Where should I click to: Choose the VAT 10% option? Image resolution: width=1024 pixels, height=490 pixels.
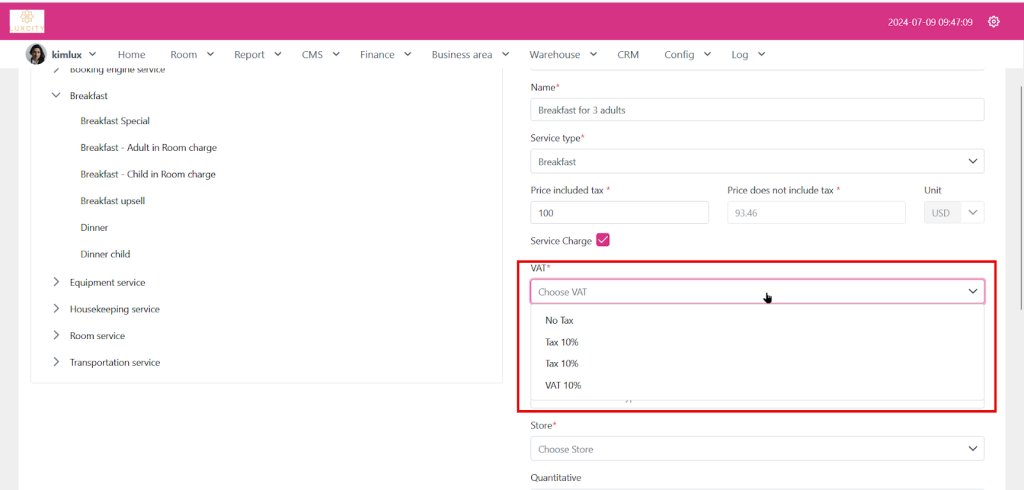(x=563, y=385)
